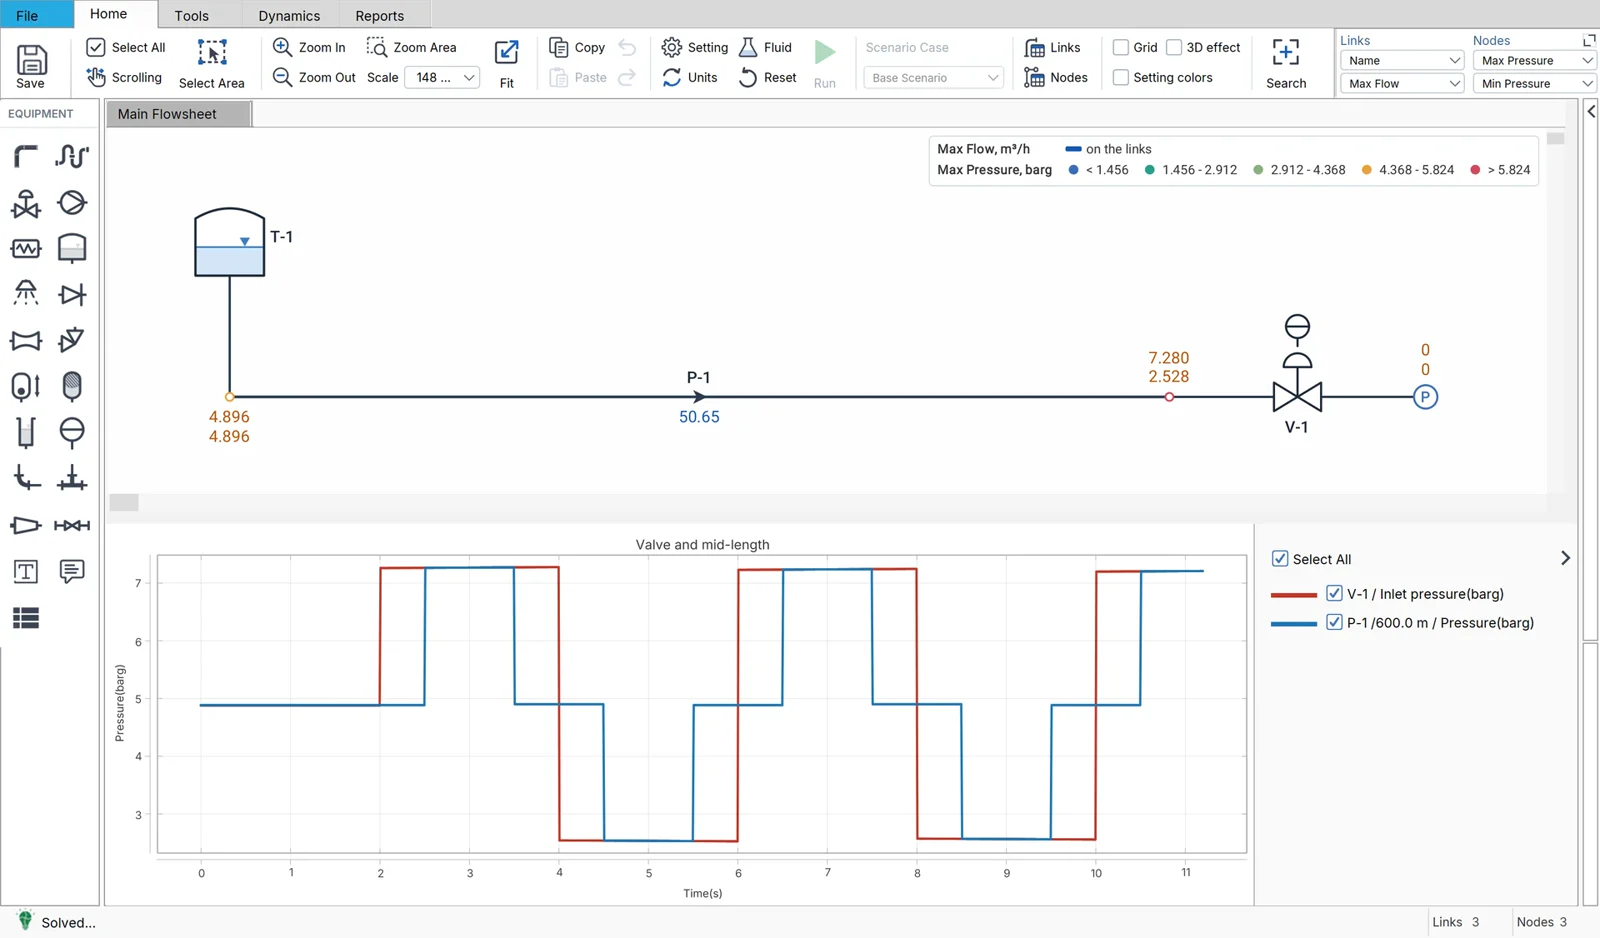1600x938 pixels.
Task: Open the Links Name dropdown
Action: click(x=1402, y=61)
